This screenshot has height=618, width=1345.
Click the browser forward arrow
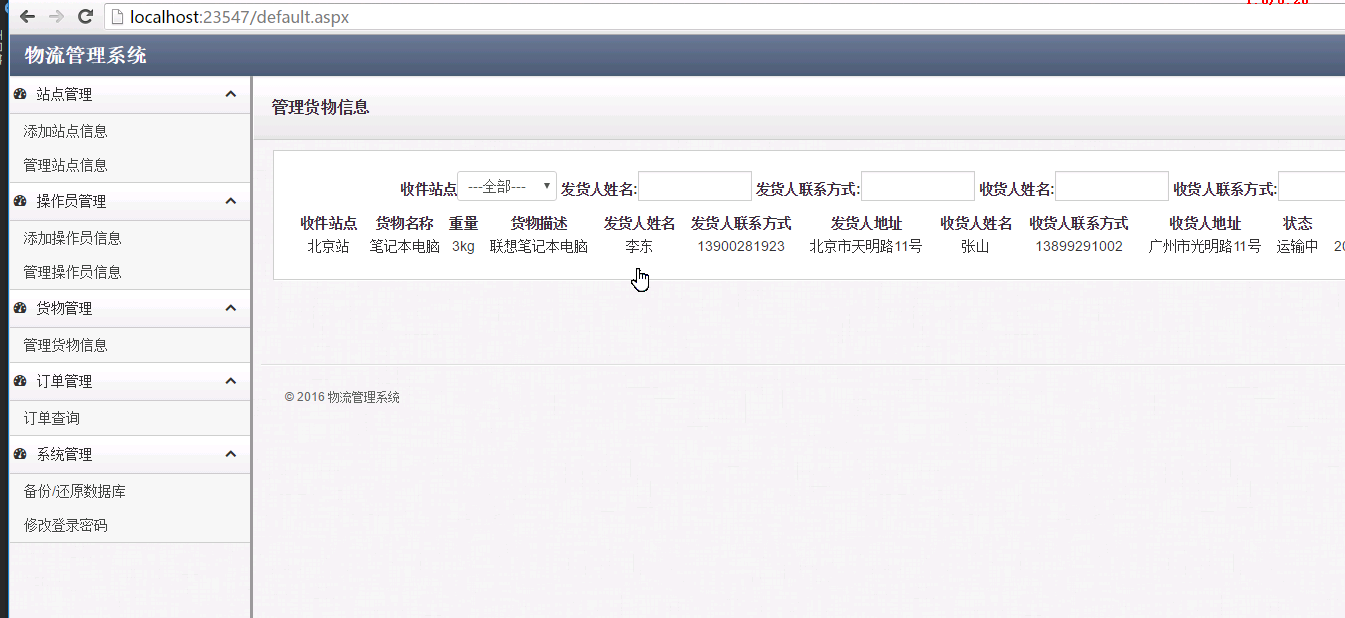pyautogui.click(x=56, y=17)
